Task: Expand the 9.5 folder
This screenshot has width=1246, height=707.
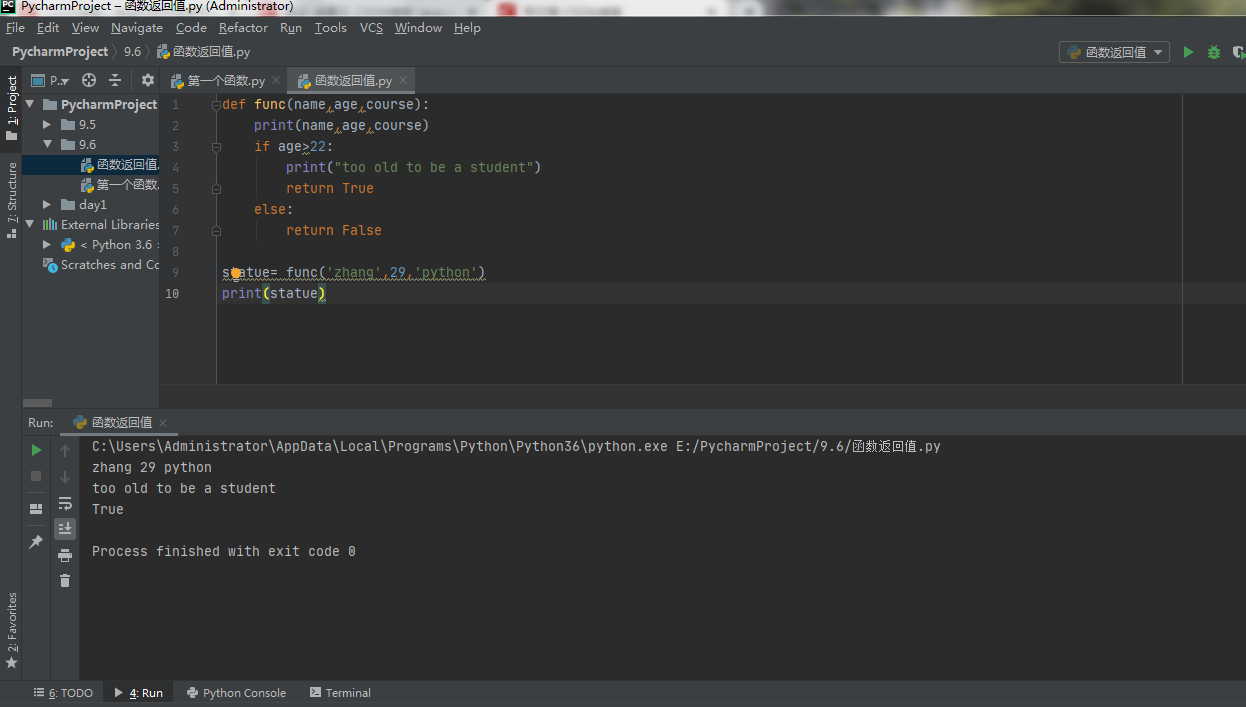Action: click(47, 125)
